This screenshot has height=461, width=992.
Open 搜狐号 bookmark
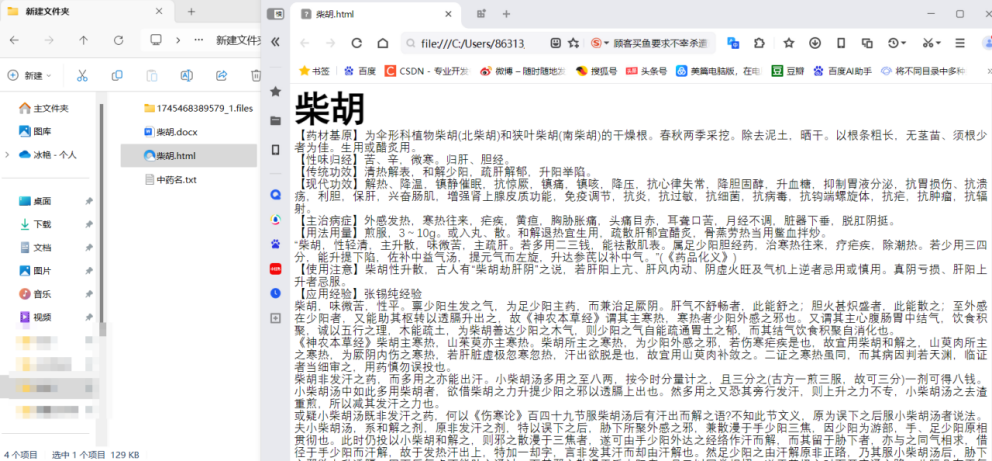(596, 71)
